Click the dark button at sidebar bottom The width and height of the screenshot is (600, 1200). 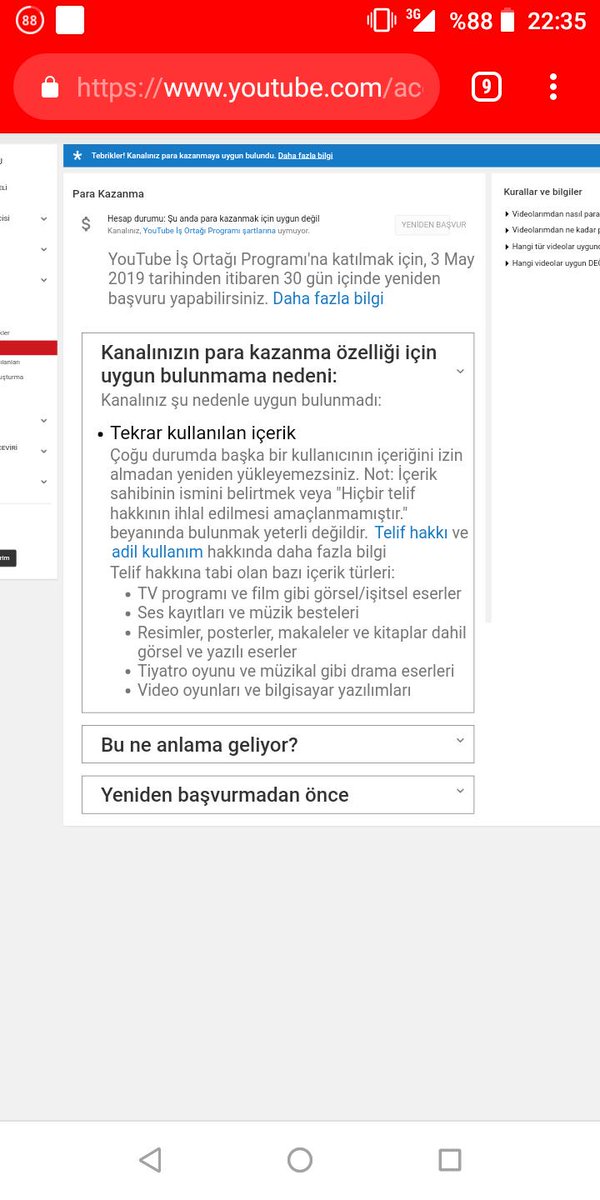click(8, 558)
